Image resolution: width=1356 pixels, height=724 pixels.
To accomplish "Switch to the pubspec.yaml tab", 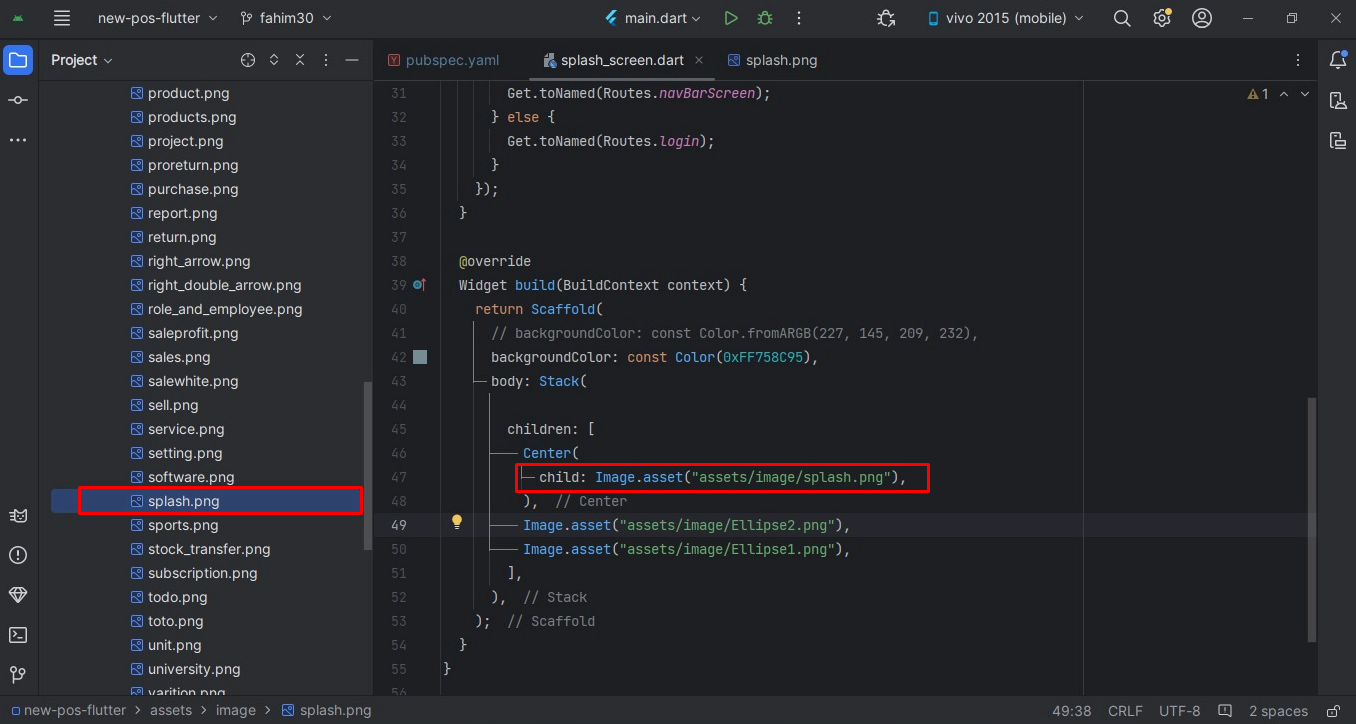I will point(444,60).
